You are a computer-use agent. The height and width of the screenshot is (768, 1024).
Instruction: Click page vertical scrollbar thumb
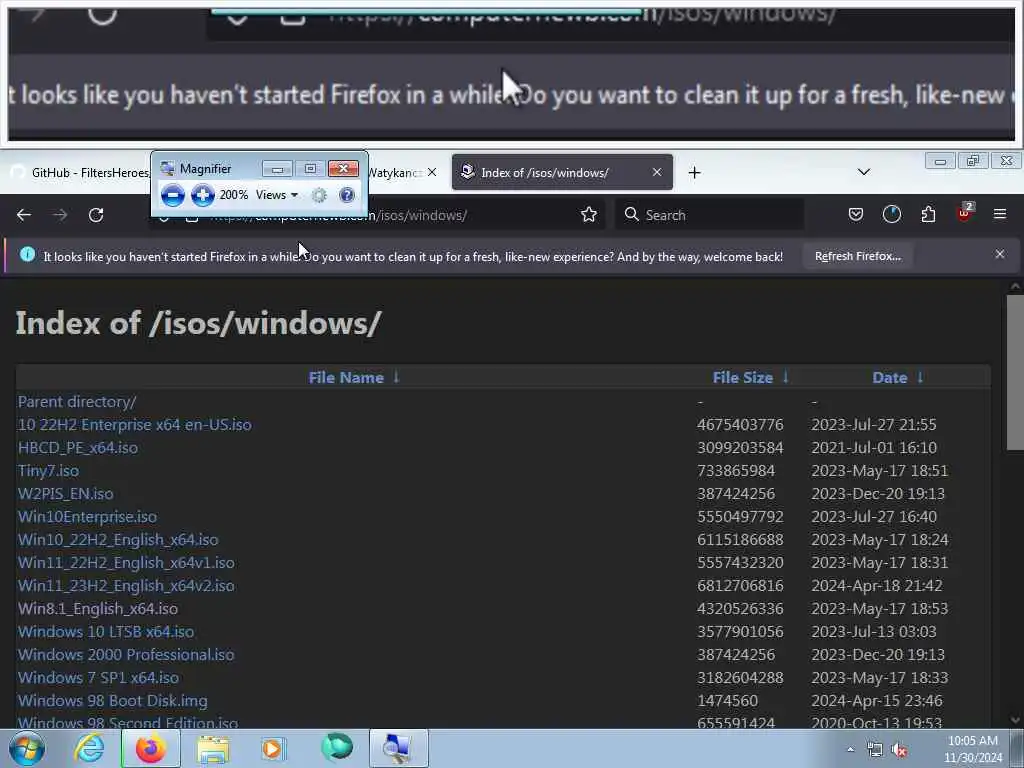pos(1016,372)
